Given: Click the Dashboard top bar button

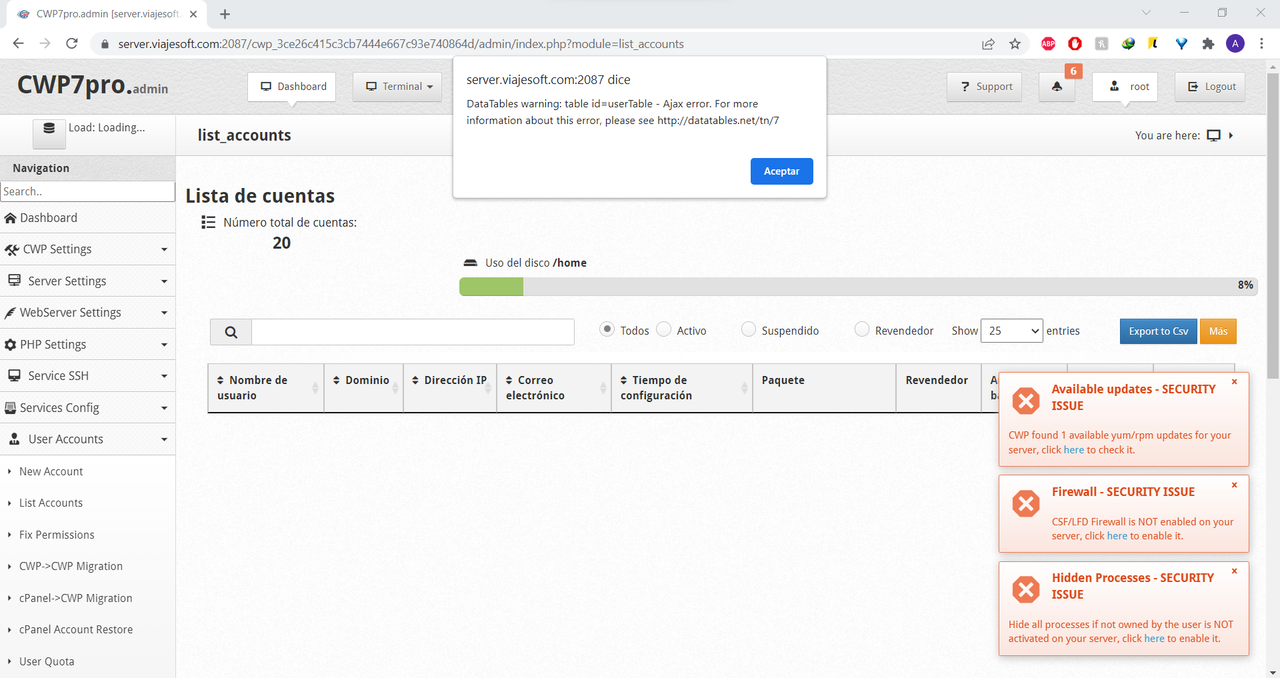Looking at the screenshot, I should click(292, 87).
